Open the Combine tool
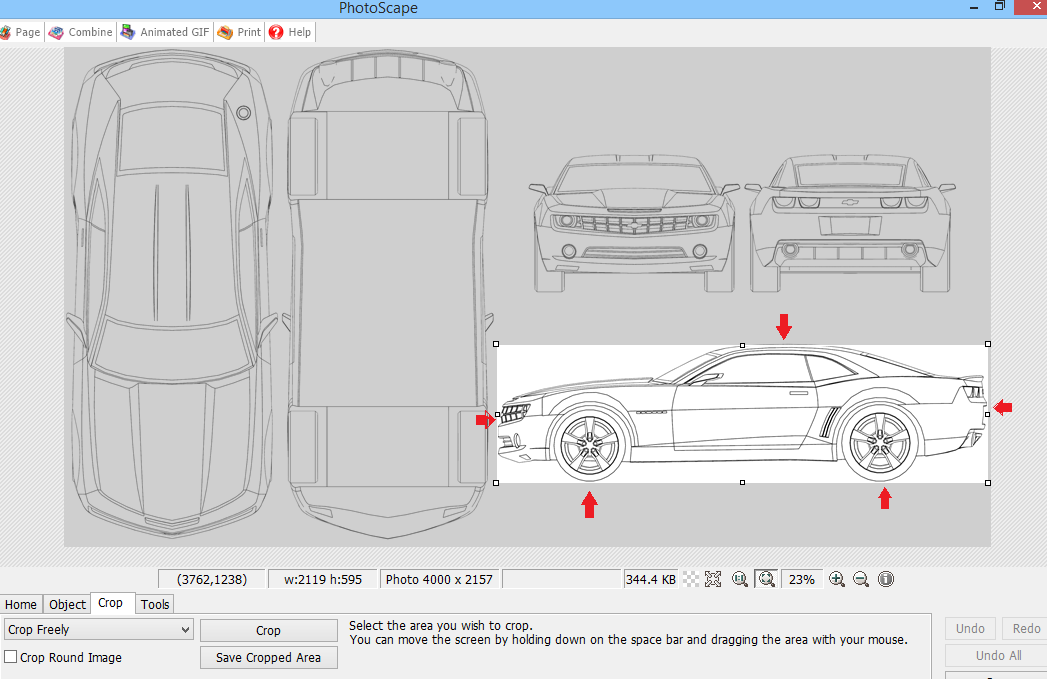1047x679 pixels. coord(80,31)
